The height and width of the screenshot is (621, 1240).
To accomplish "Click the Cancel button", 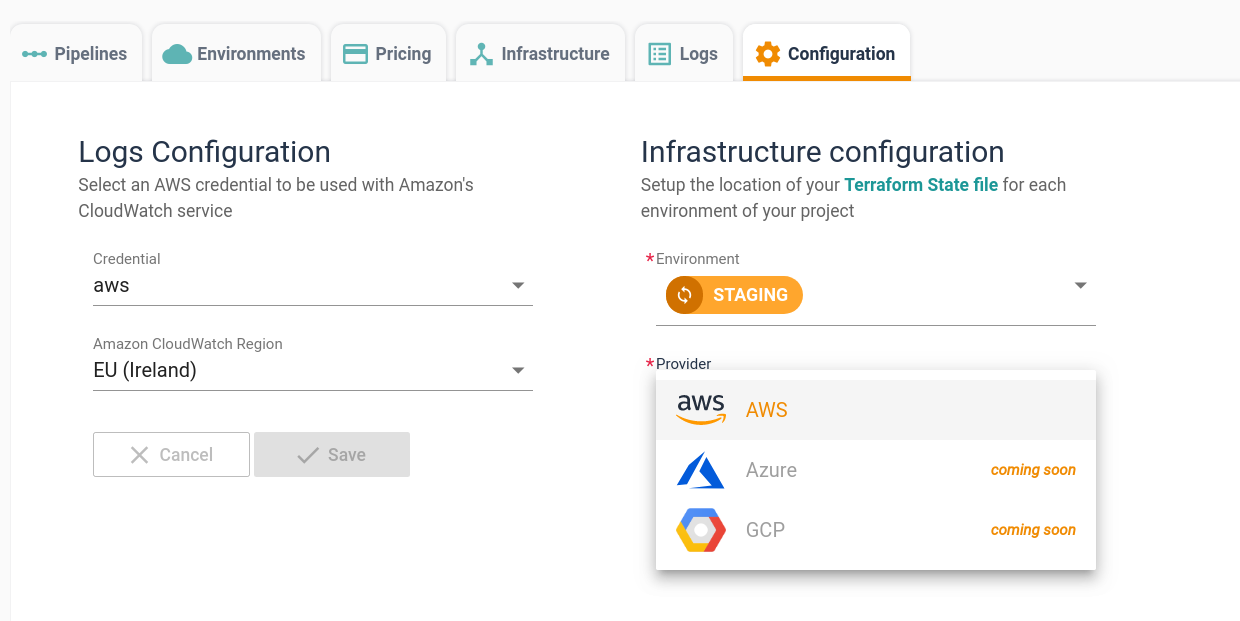I will tap(171, 454).
